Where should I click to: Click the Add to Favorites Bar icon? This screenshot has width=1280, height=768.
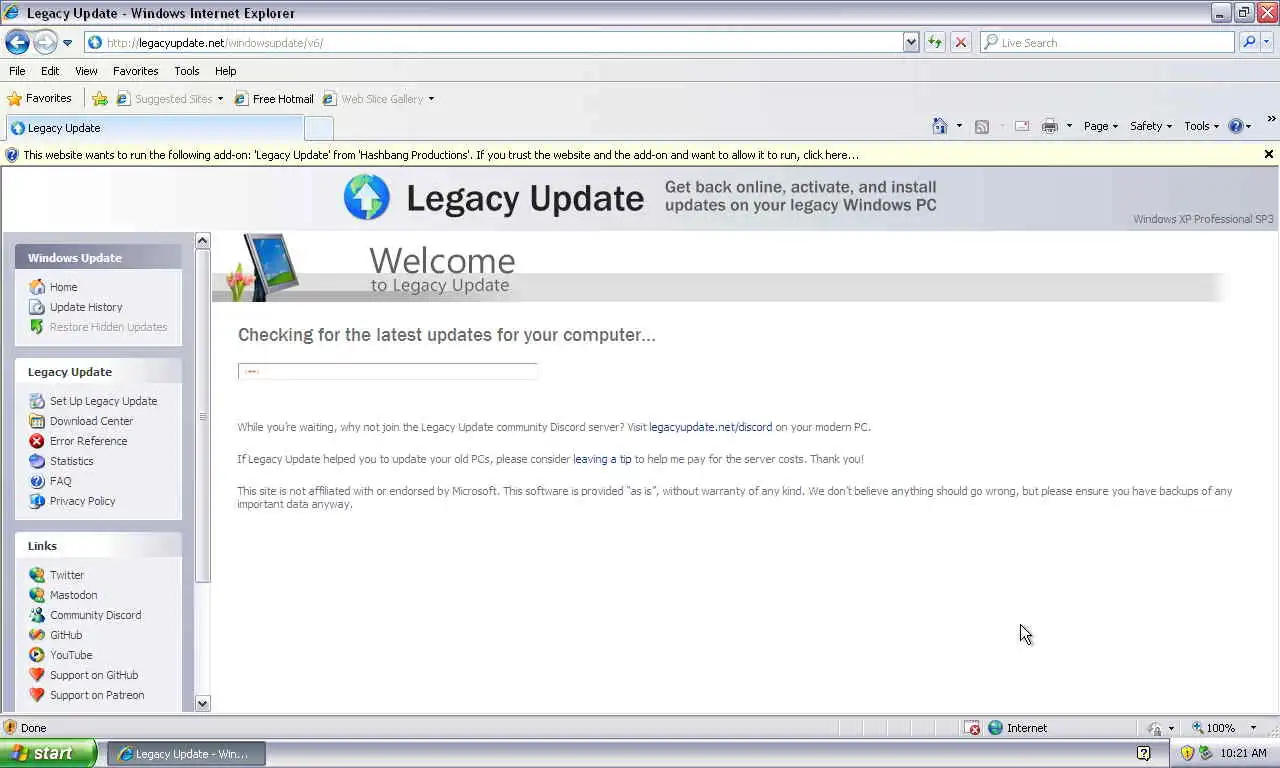[100, 98]
